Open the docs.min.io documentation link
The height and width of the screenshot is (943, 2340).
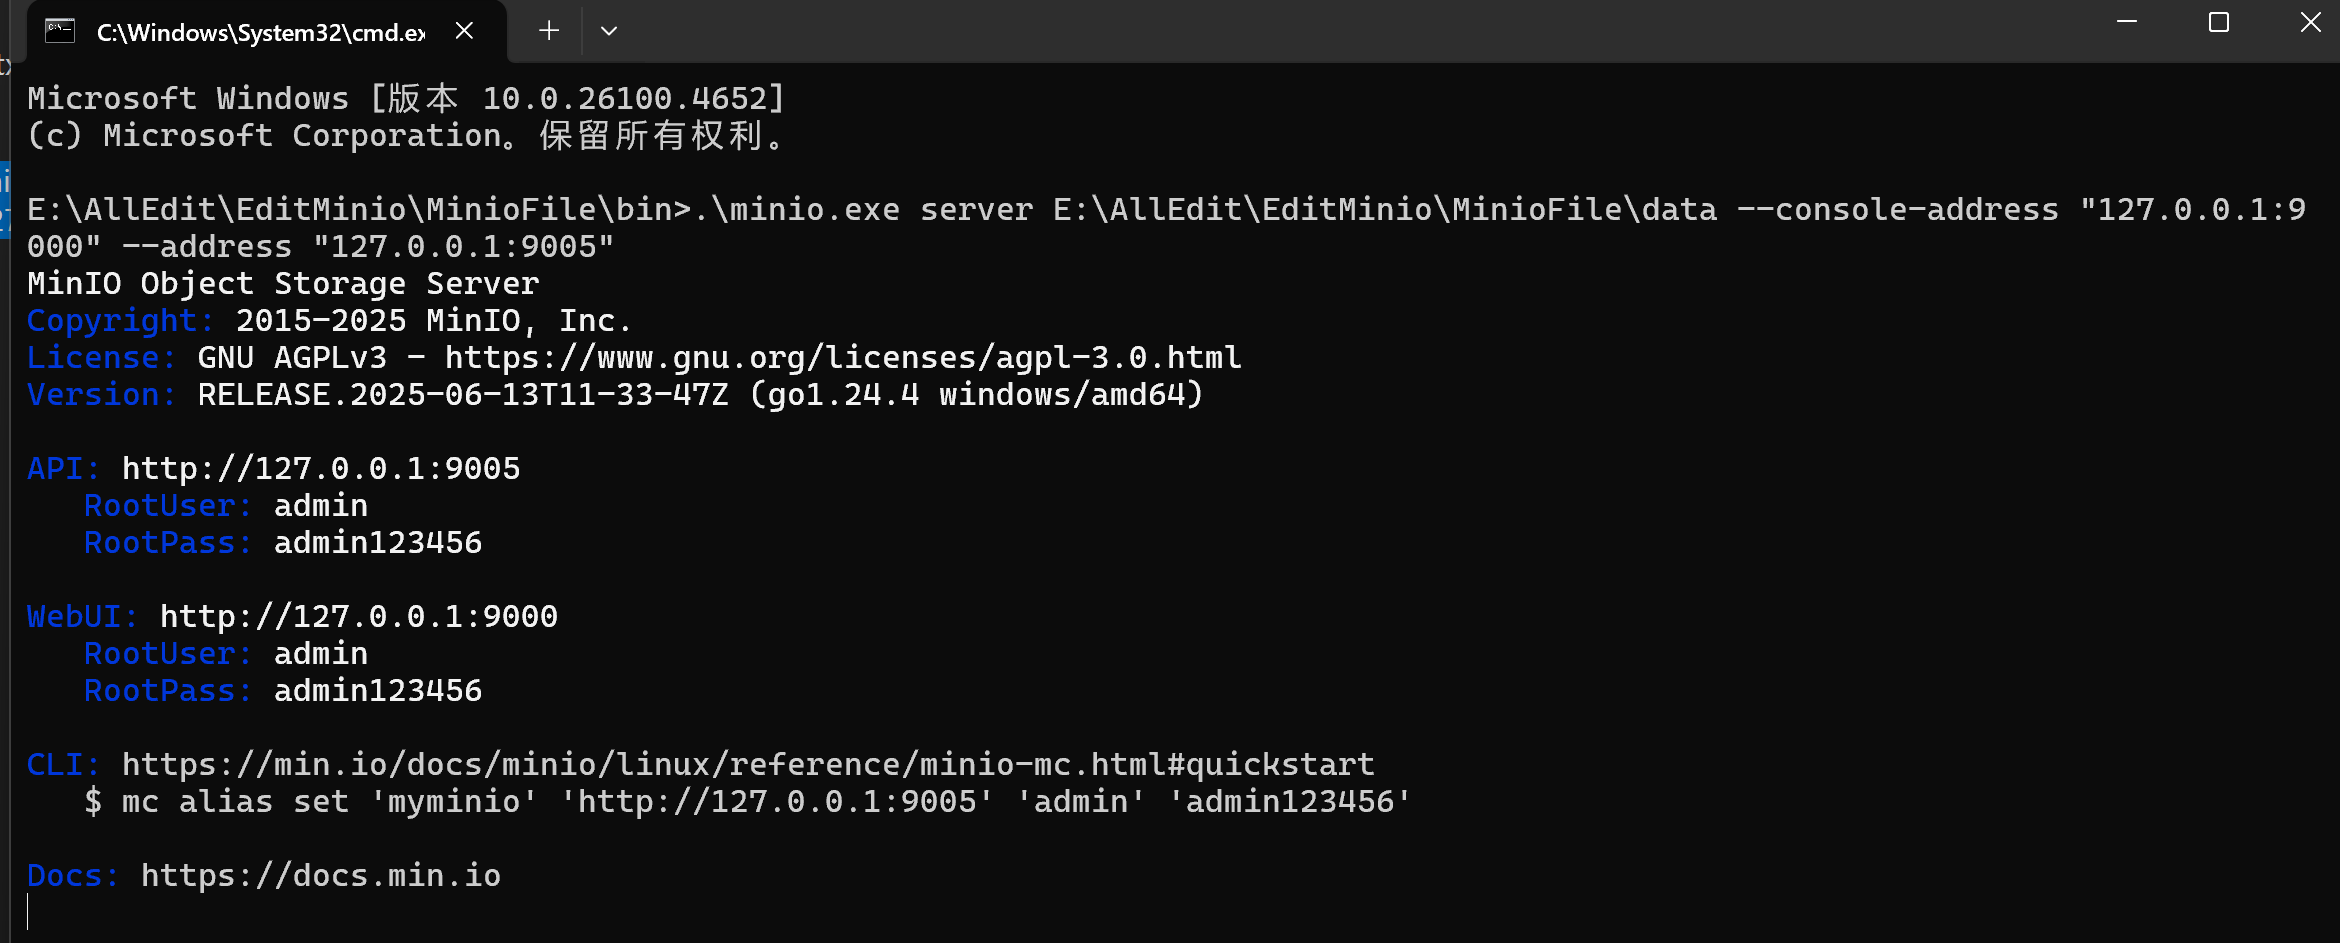321,875
